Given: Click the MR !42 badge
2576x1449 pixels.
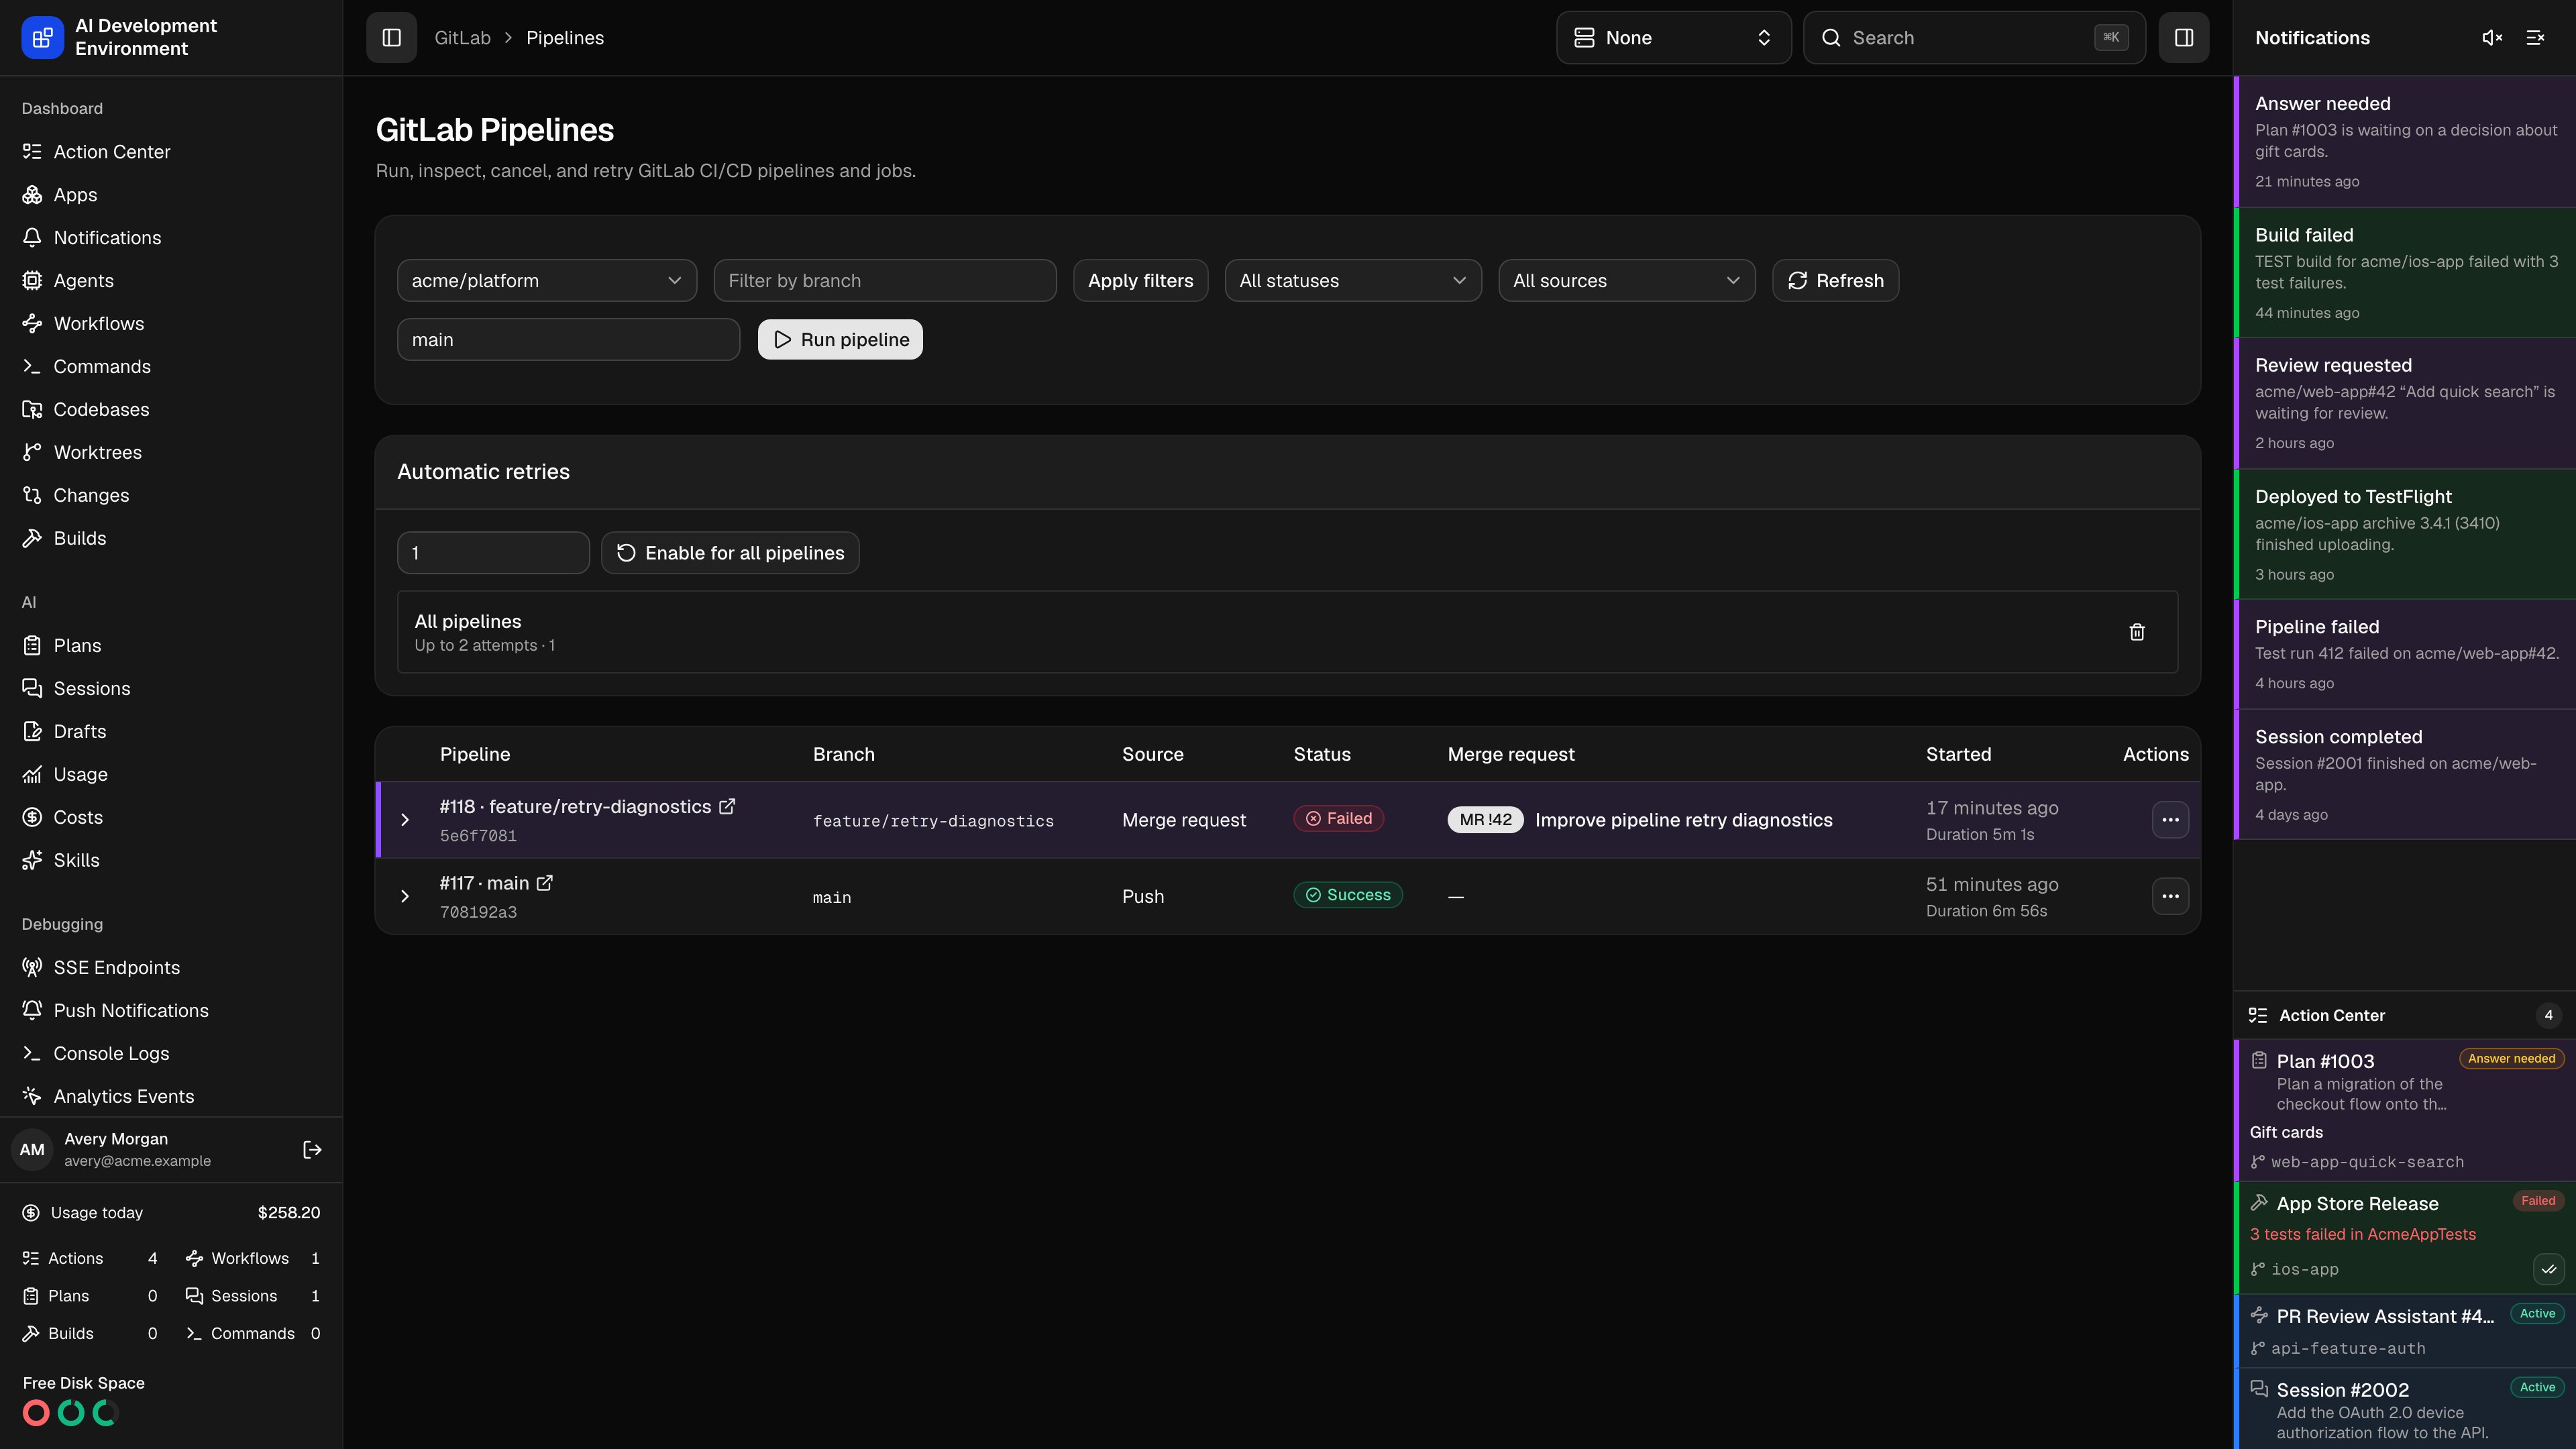Looking at the screenshot, I should pyautogui.click(x=1485, y=820).
